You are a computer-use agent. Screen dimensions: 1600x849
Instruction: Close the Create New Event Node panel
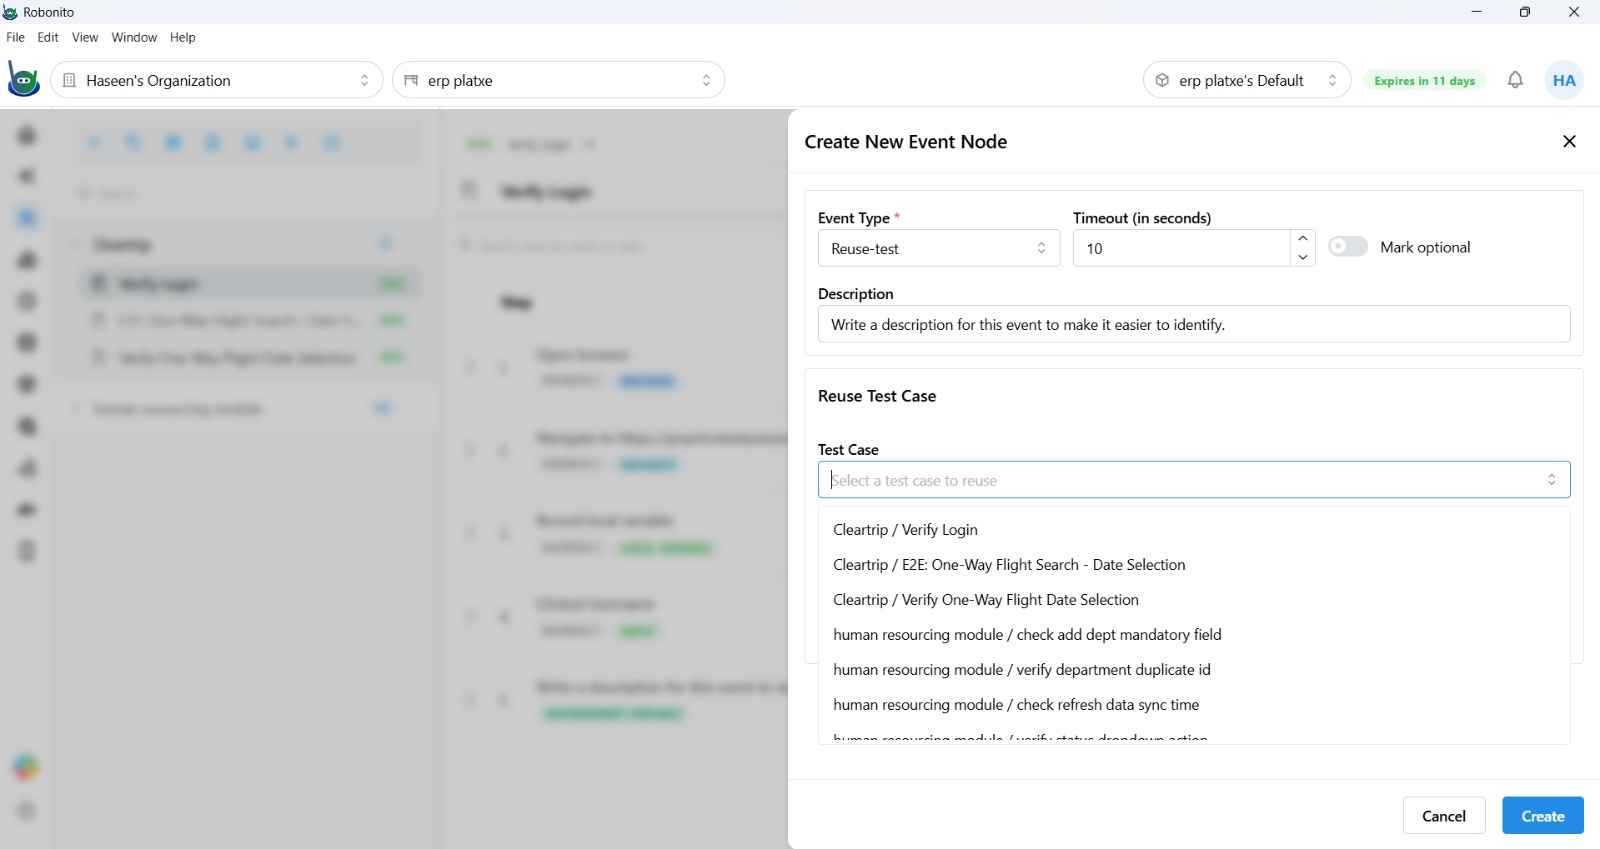coord(1569,141)
